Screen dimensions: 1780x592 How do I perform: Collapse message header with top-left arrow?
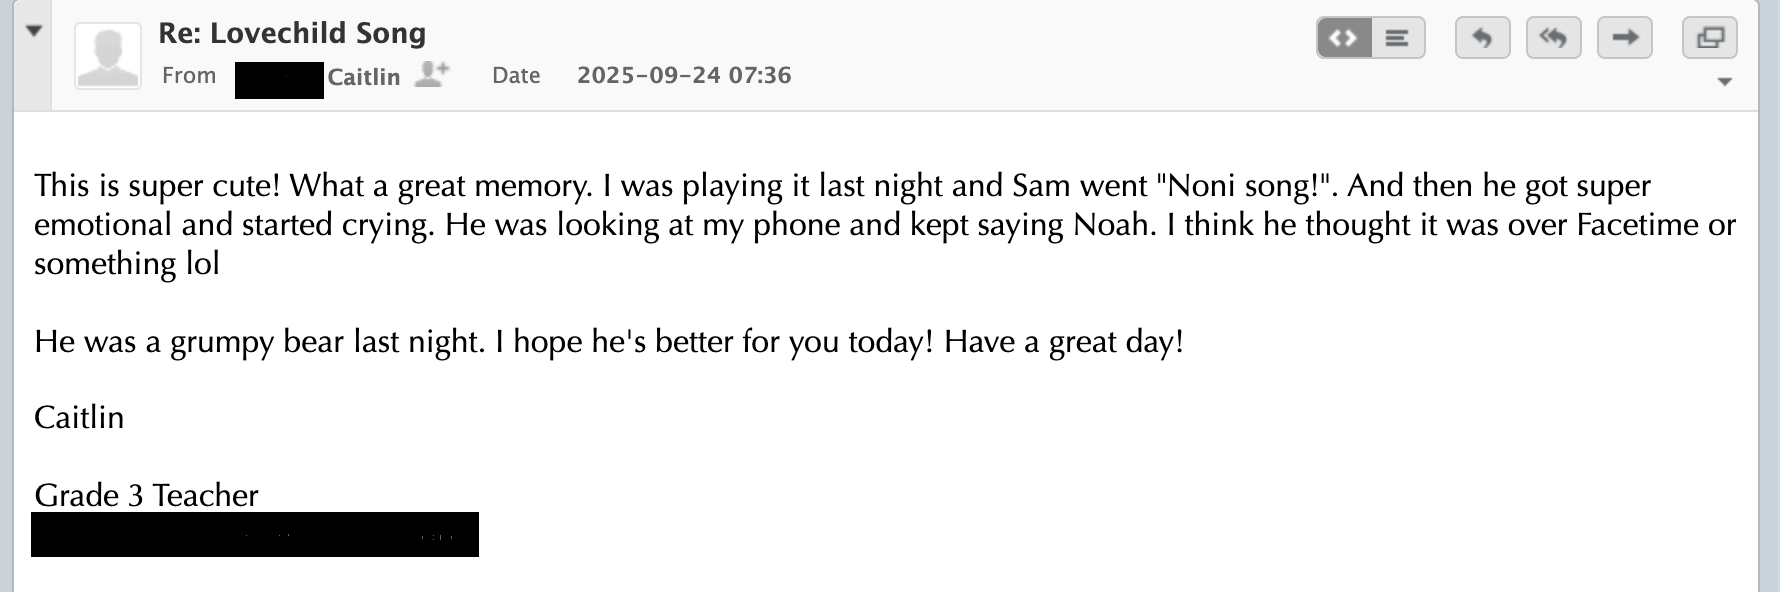pyautogui.click(x=34, y=31)
